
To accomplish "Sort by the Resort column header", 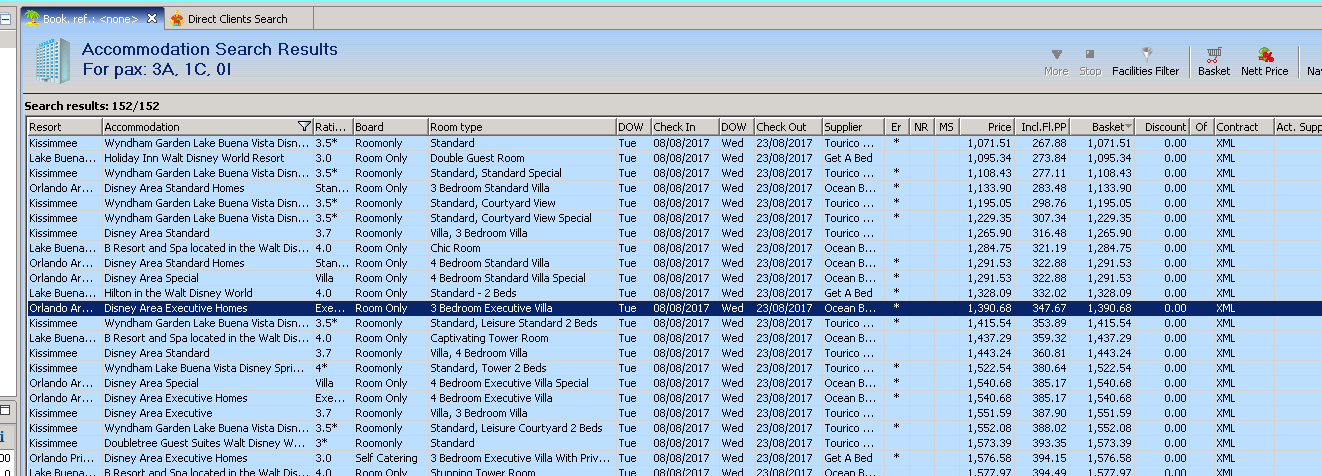I will [x=64, y=127].
